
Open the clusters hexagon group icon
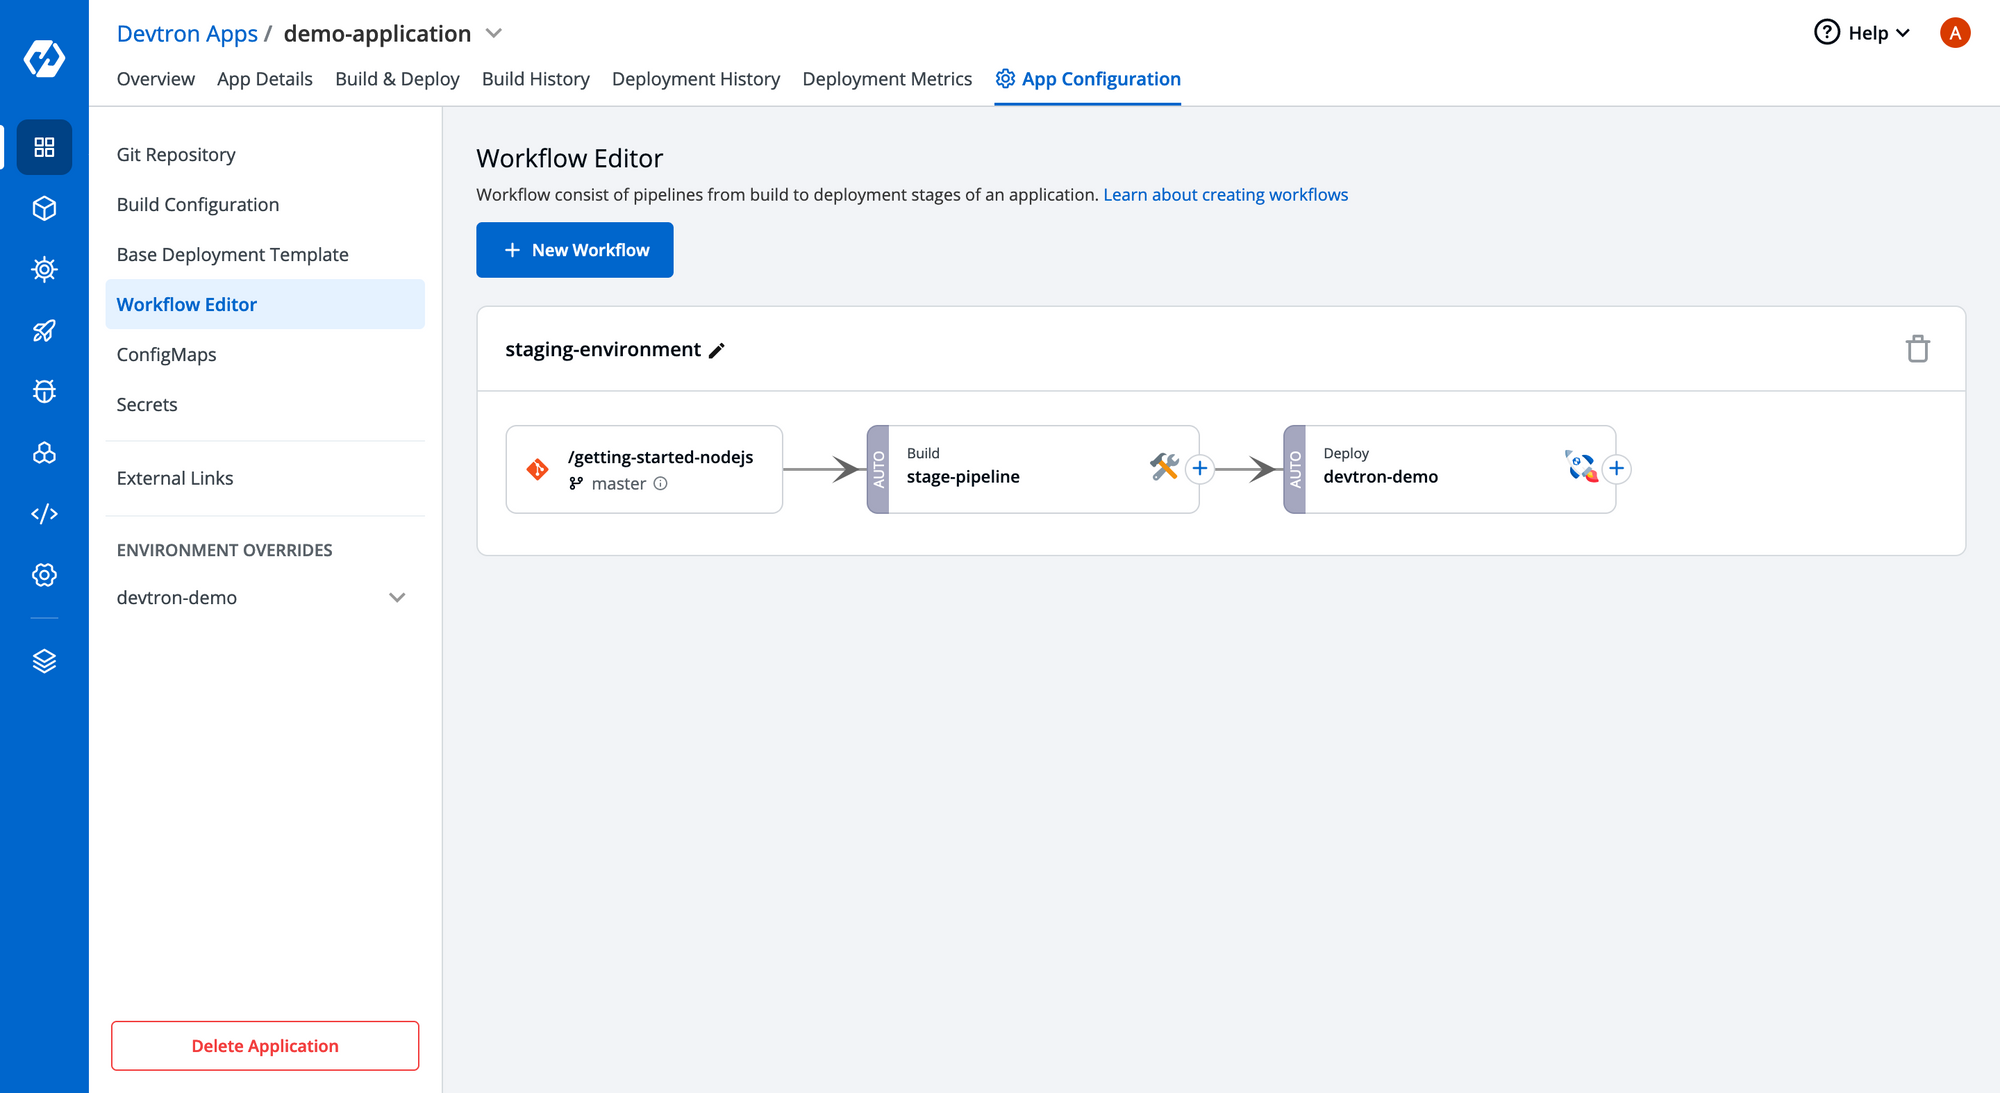click(x=44, y=452)
